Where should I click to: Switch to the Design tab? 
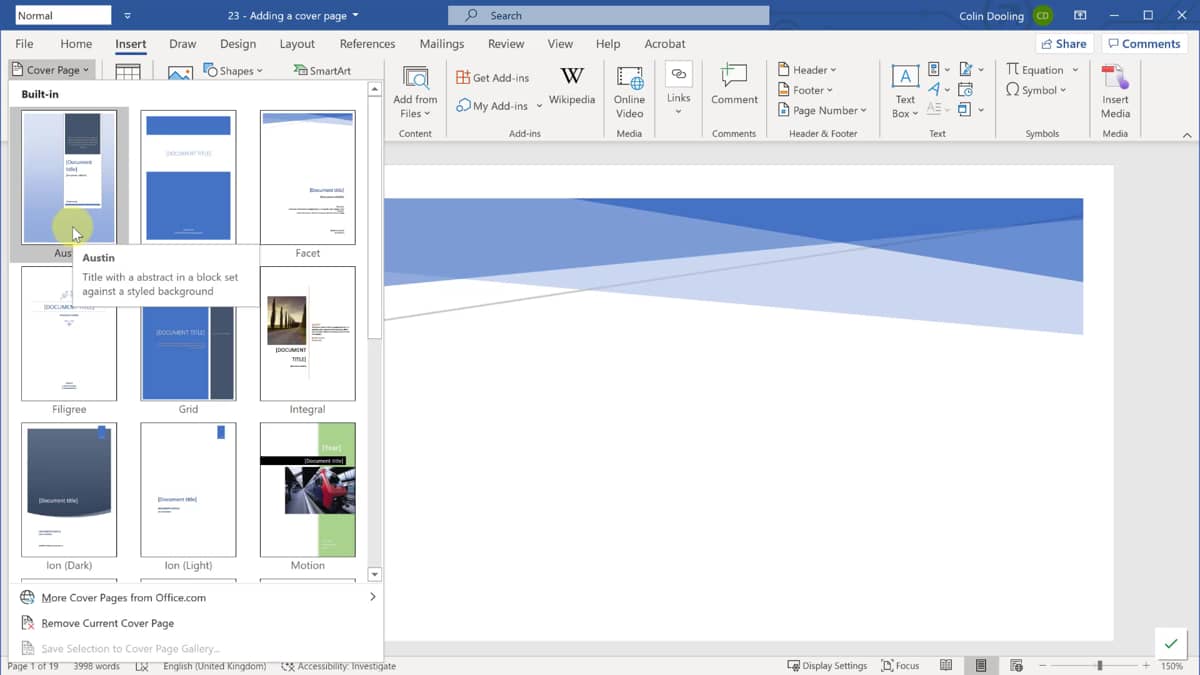pos(238,44)
